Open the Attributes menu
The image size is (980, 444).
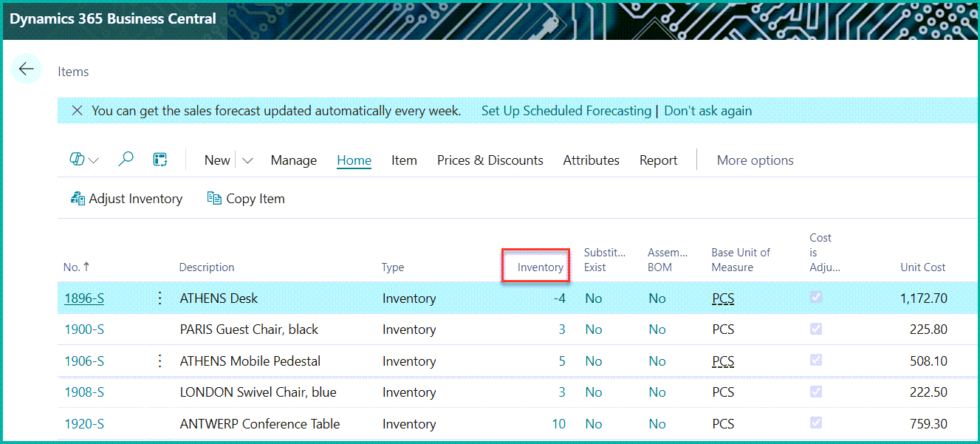(x=591, y=160)
